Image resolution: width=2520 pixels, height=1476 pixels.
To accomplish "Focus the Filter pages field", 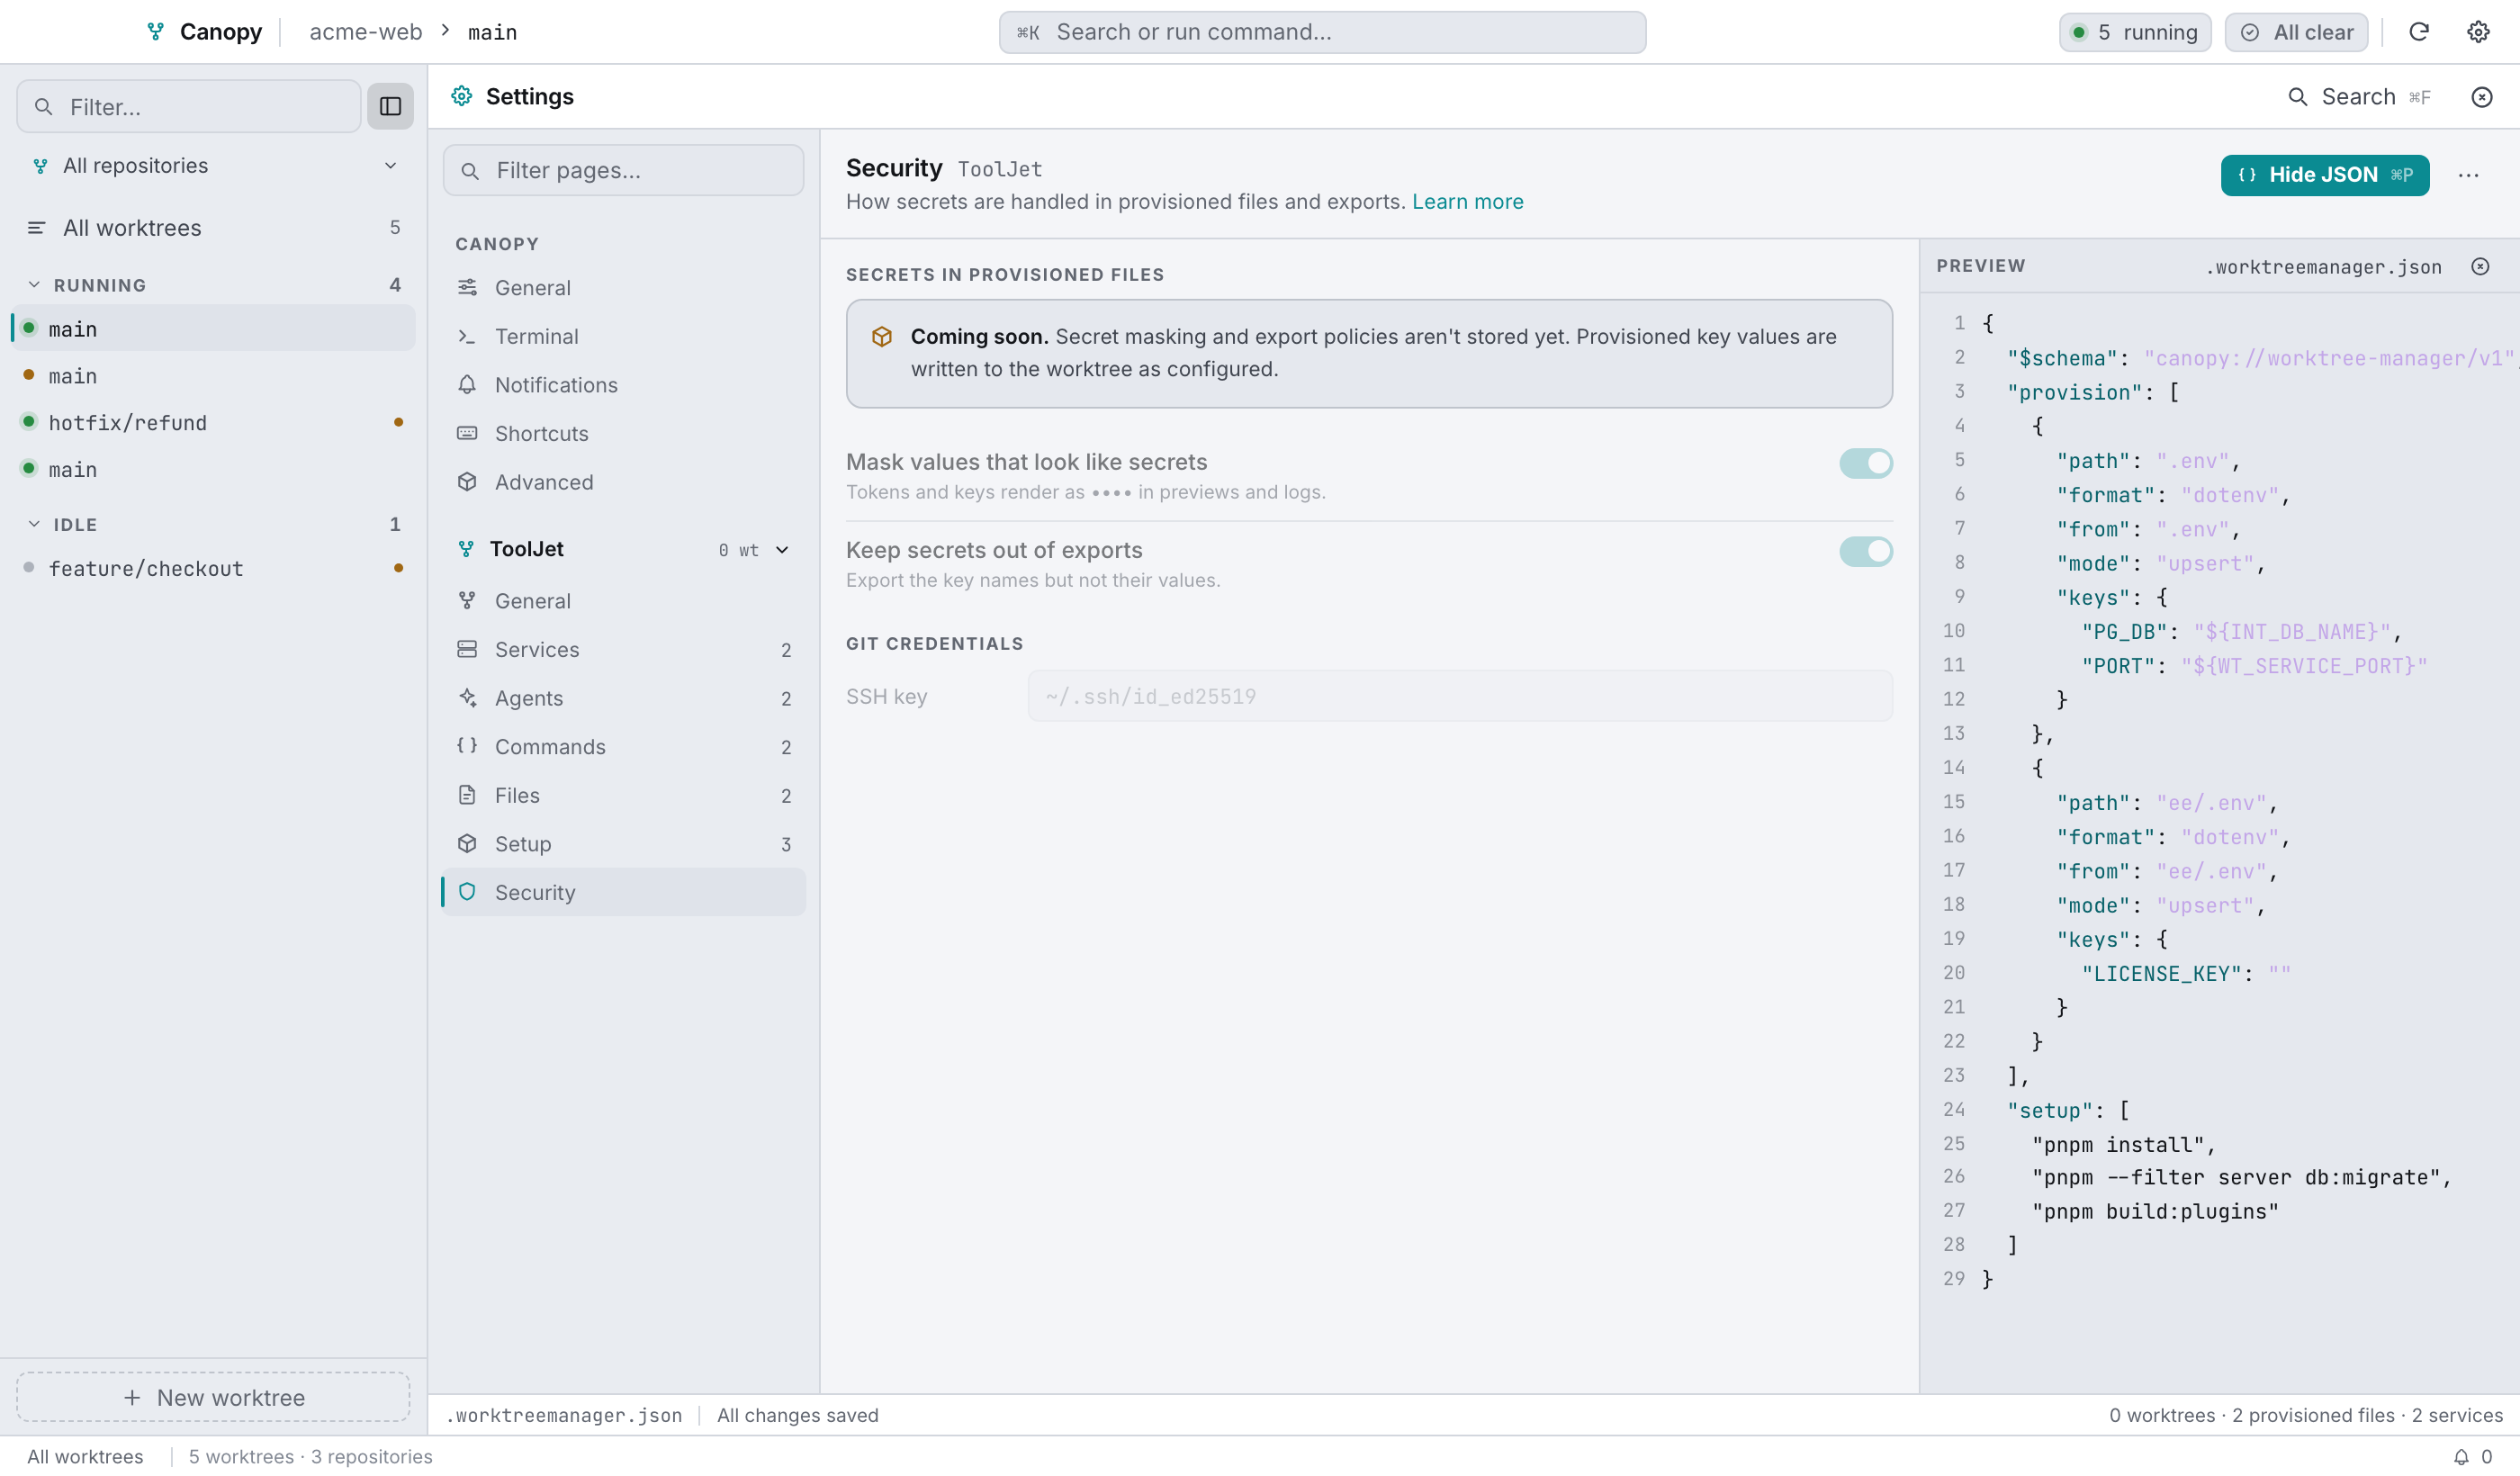I will tap(624, 170).
